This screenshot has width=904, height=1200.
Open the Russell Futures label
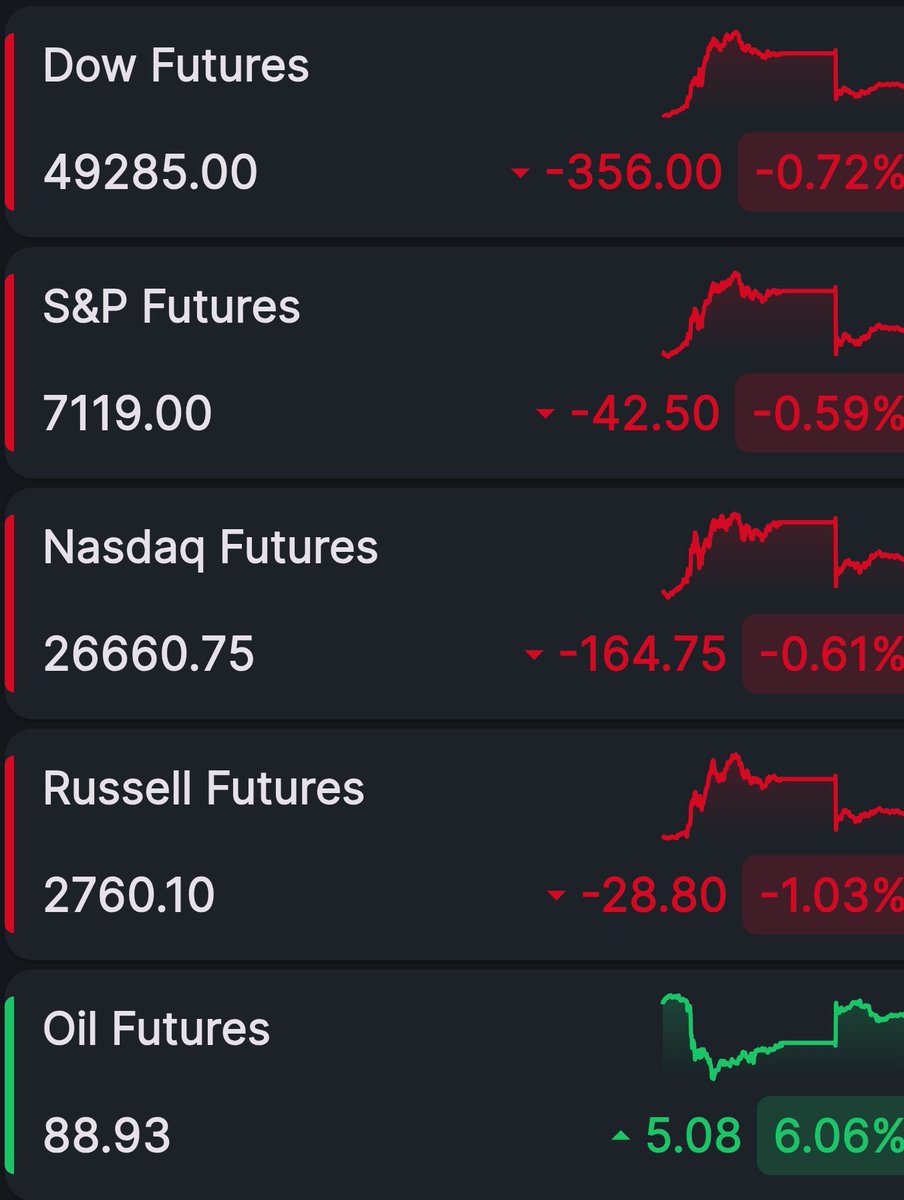coord(203,788)
